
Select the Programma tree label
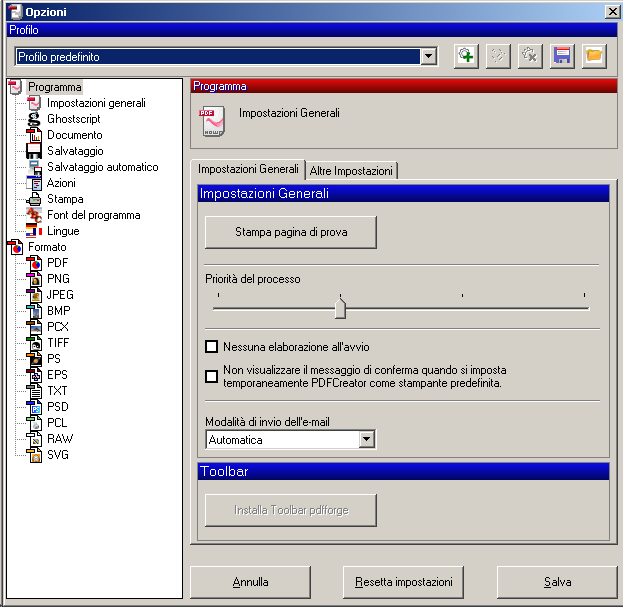pos(55,87)
